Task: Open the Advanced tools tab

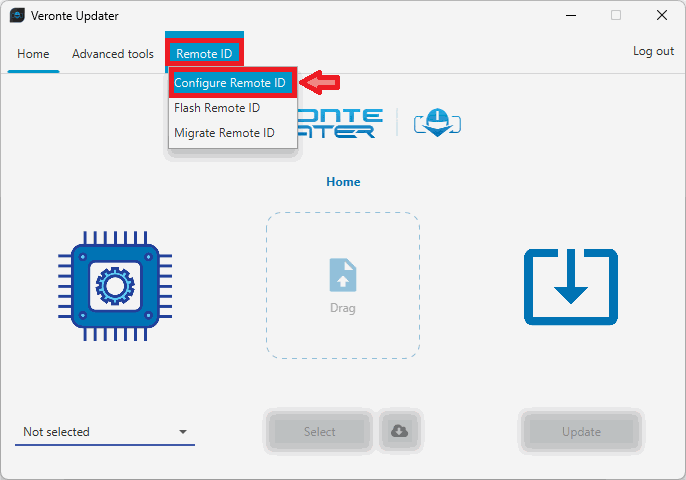Action: point(113,53)
